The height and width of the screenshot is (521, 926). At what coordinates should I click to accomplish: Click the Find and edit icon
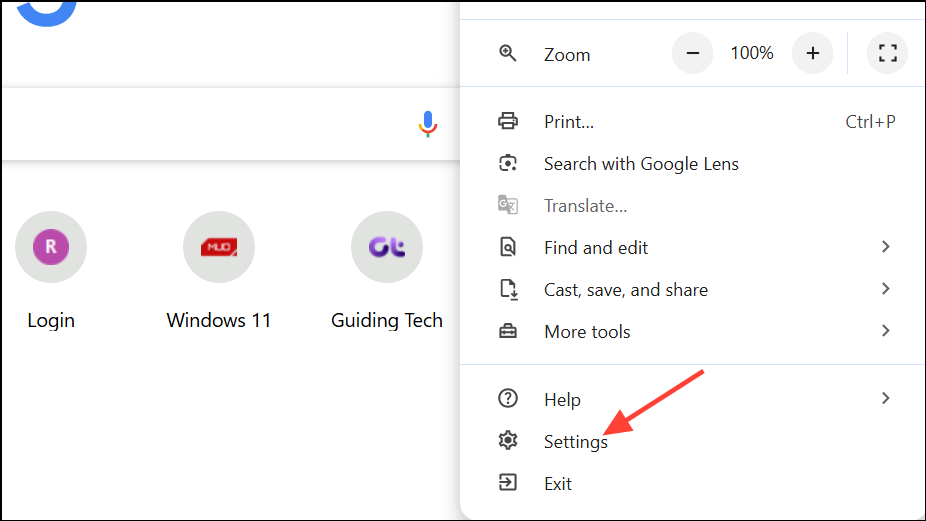click(x=508, y=248)
